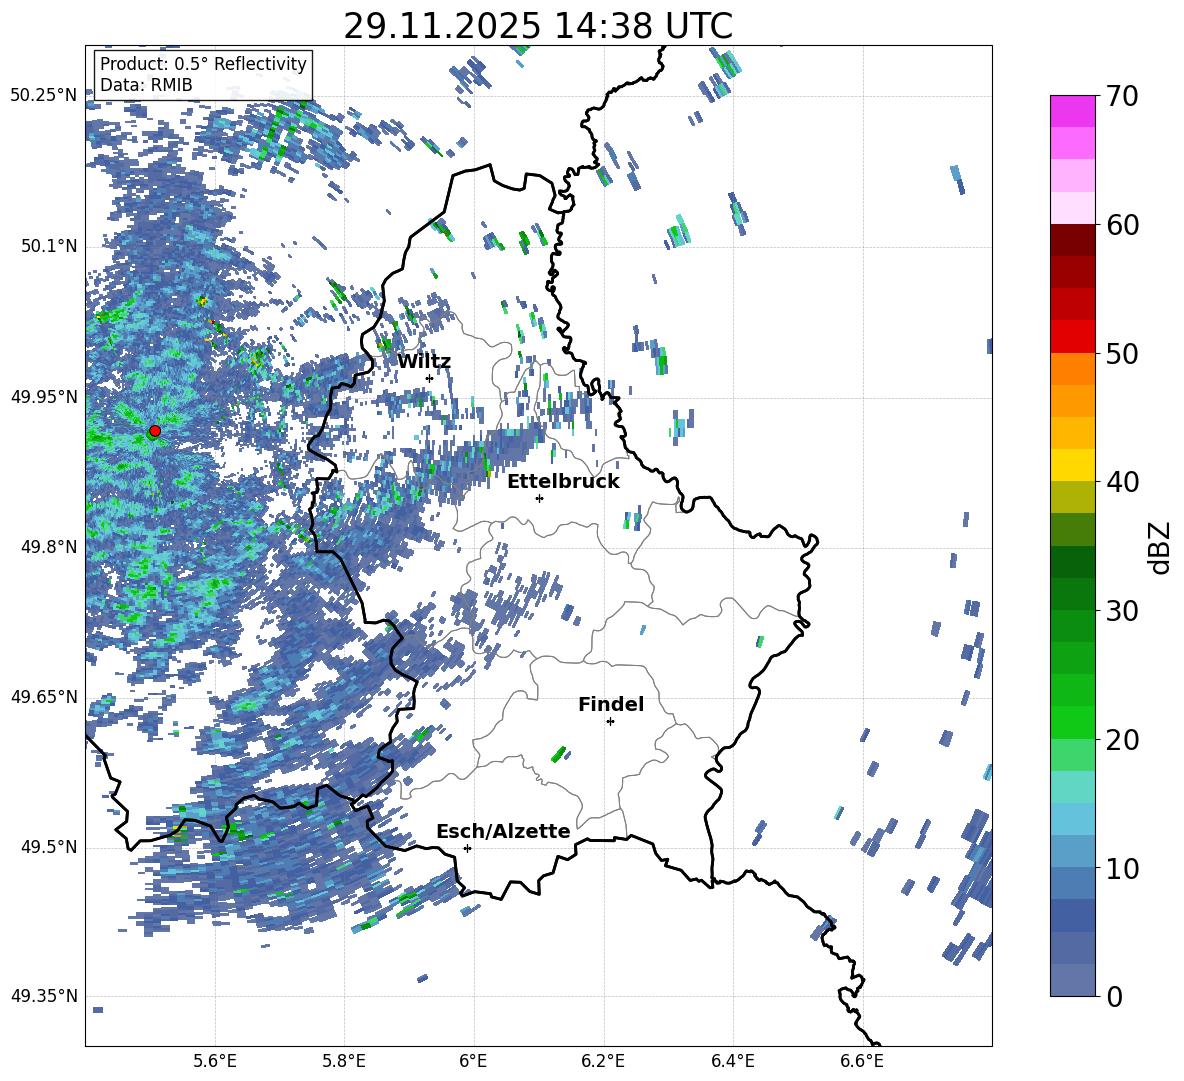1184x1081 pixels.
Task: Click the Ettelbruck station cross marker
Action: tap(539, 498)
